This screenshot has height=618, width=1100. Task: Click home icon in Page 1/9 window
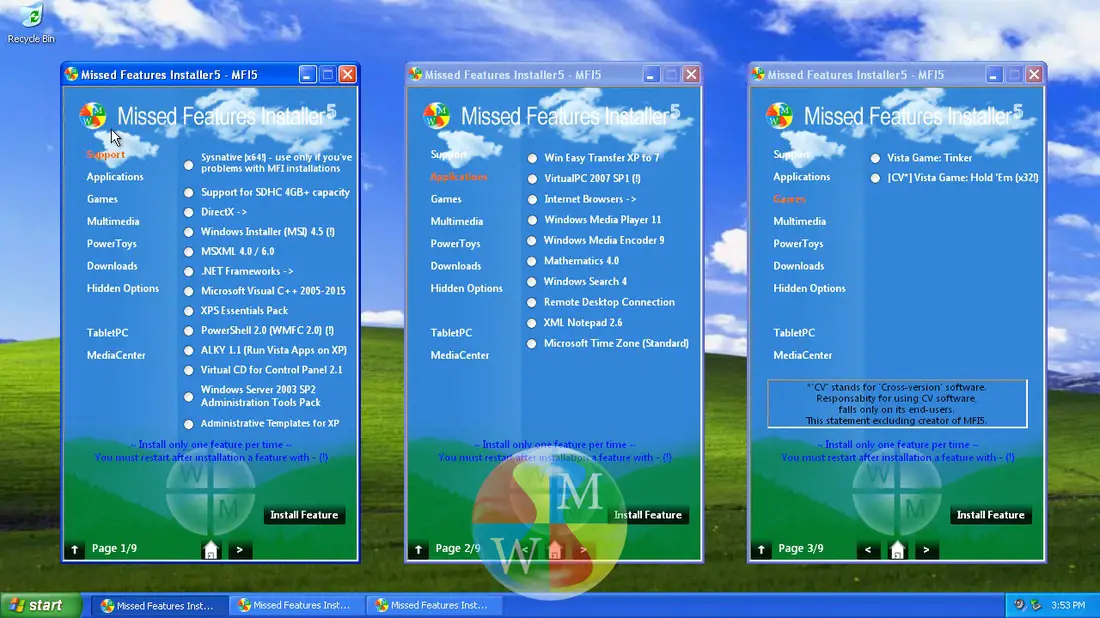click(x=210, y=550)
